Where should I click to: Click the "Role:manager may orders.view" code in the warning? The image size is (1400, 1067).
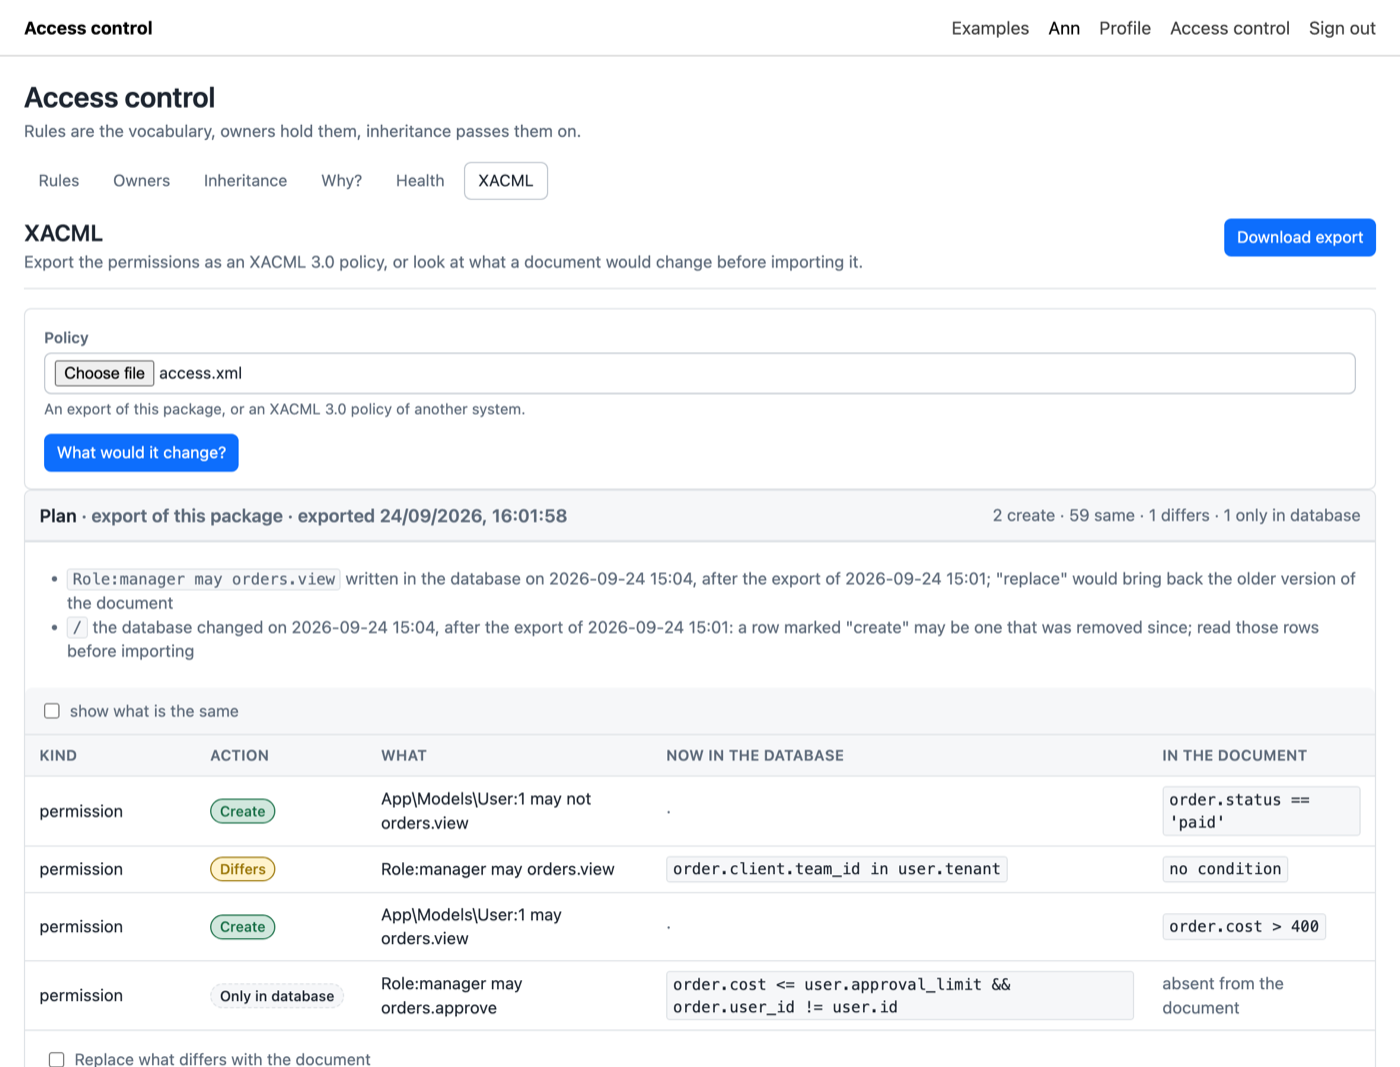tap(204, 579)
